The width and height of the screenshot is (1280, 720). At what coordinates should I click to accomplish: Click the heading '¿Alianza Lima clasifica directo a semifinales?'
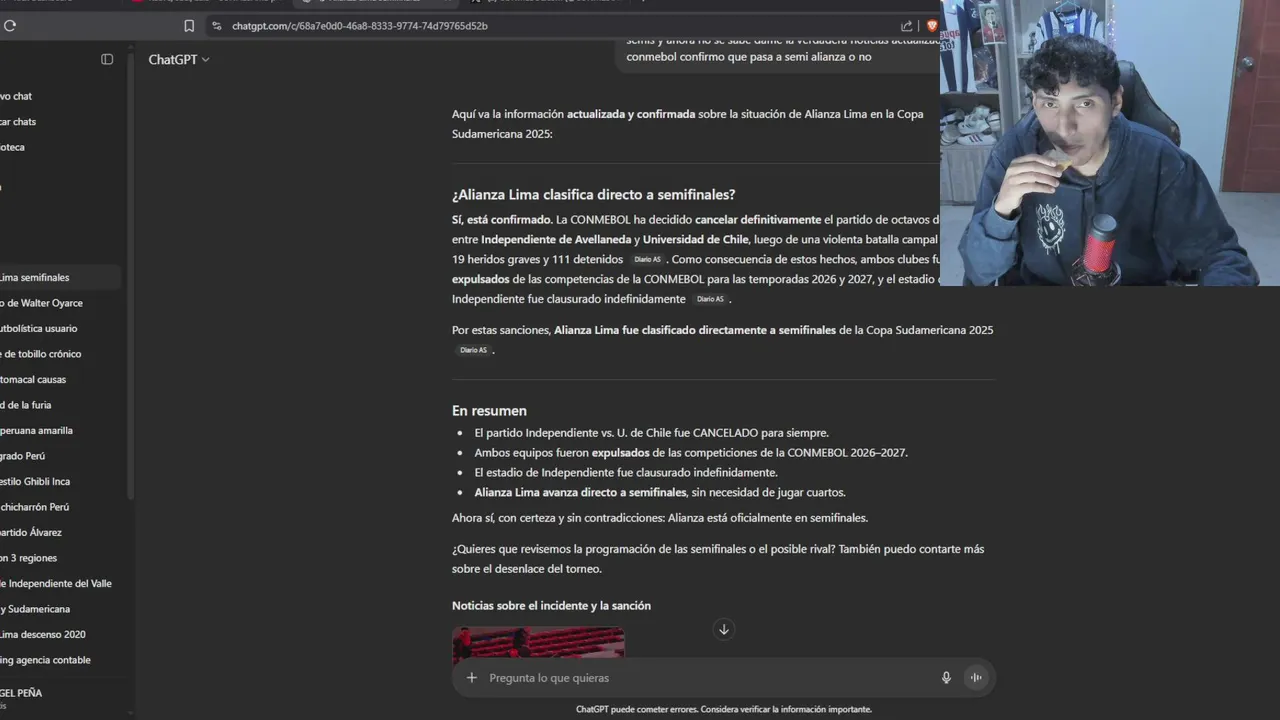click(x=593, y=195)
